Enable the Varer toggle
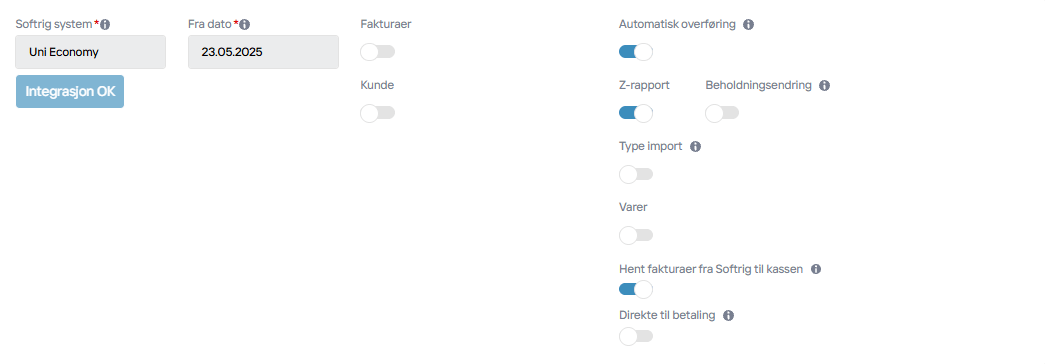The height and width of the screenshot is (364, 1045). pos(636,235)
